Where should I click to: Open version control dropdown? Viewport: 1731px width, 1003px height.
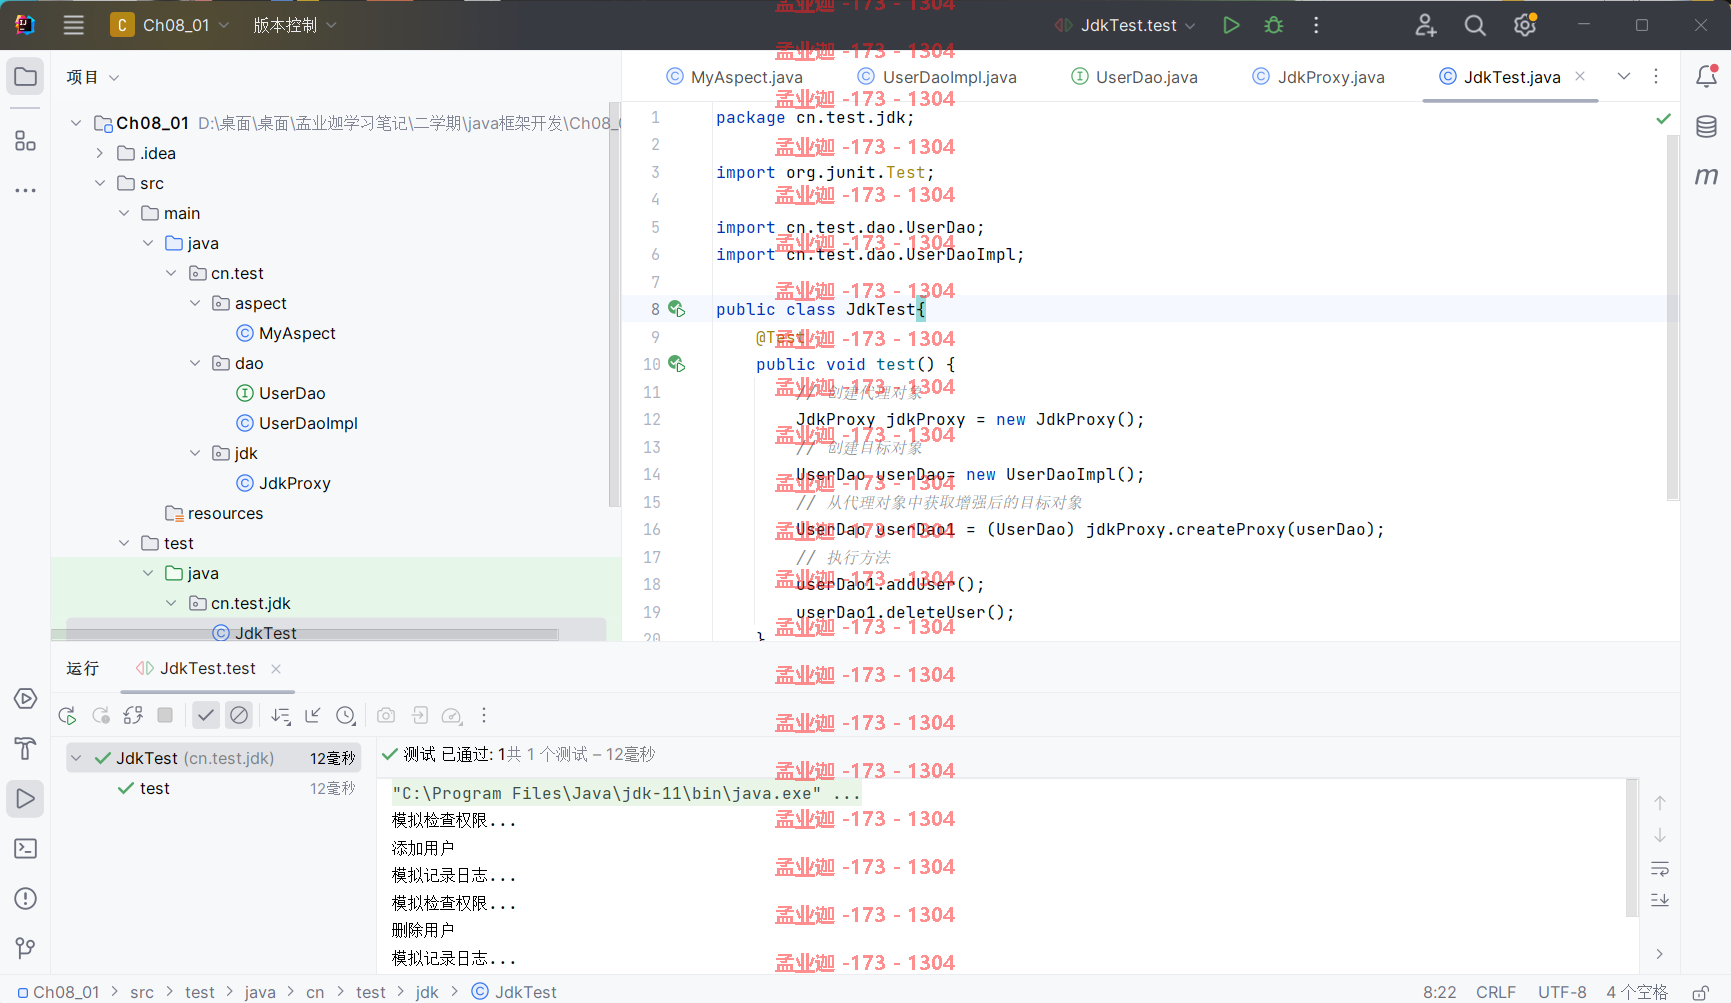pos(295,25)
